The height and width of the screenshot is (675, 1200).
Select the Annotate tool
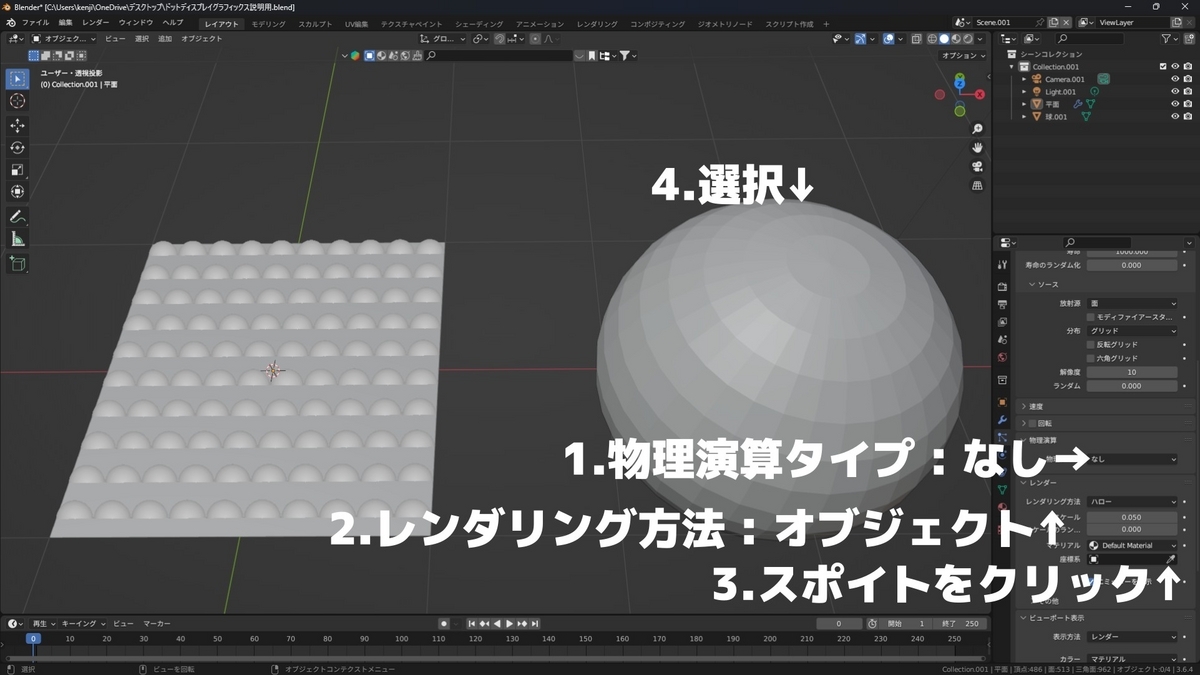(x=17, y=216)
